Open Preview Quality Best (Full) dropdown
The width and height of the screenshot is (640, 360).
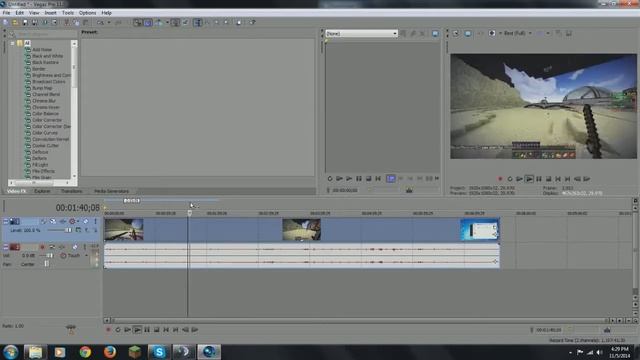pyautogui.click(x=517, y=33)
